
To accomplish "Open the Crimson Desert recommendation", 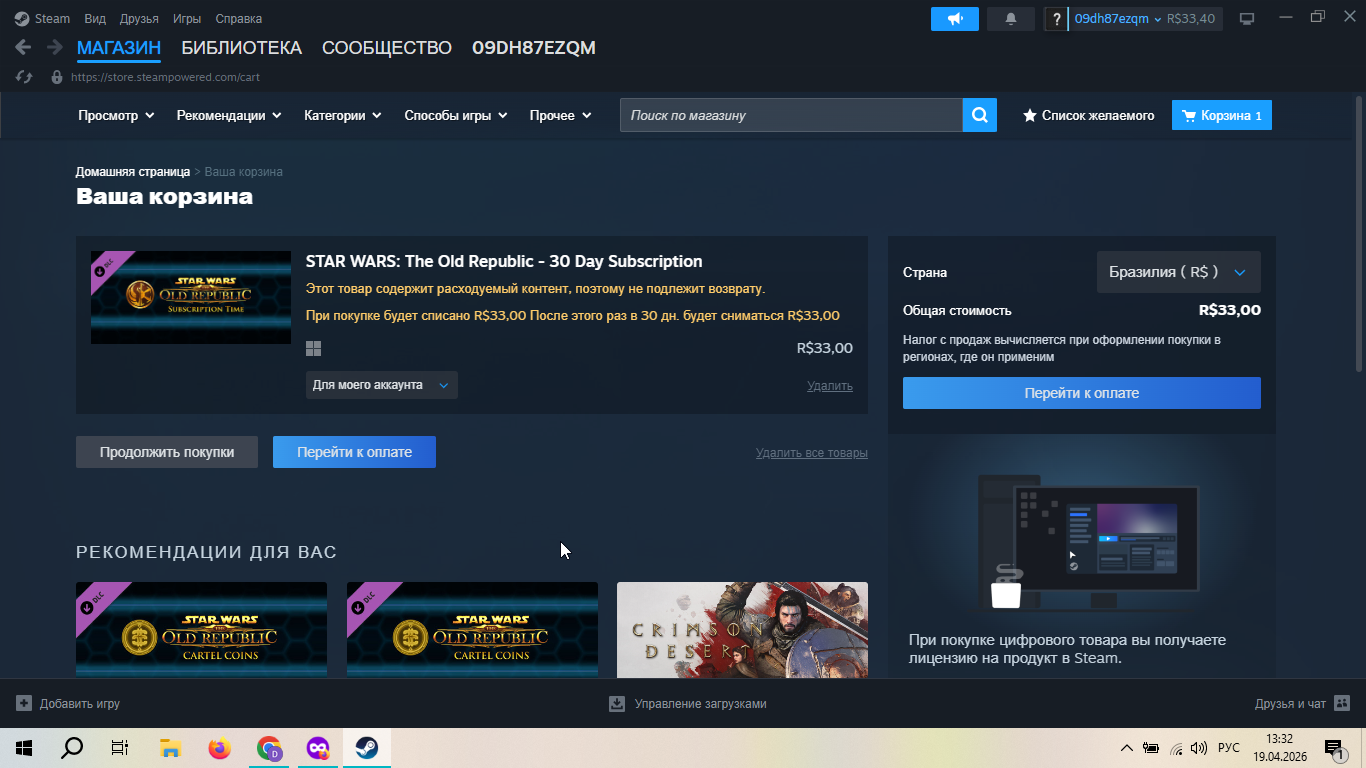I will [x=742, y=630].
